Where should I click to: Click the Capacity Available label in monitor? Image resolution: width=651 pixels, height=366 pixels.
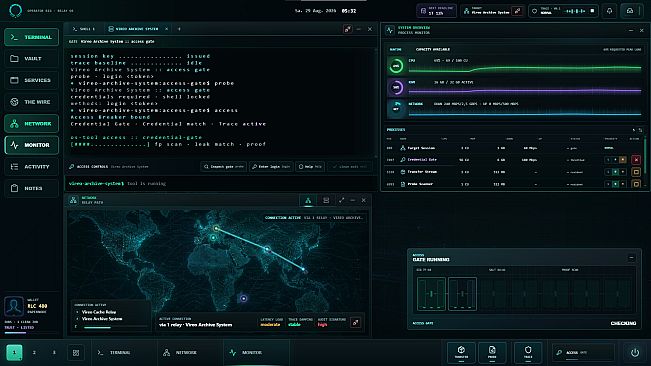[433, 49]
